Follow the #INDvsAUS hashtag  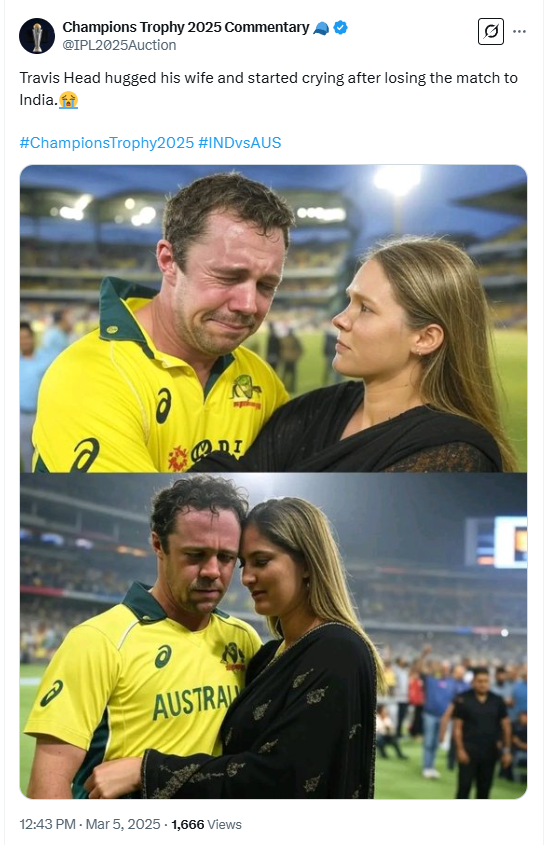pyautogui.click(x=240, y=143)
